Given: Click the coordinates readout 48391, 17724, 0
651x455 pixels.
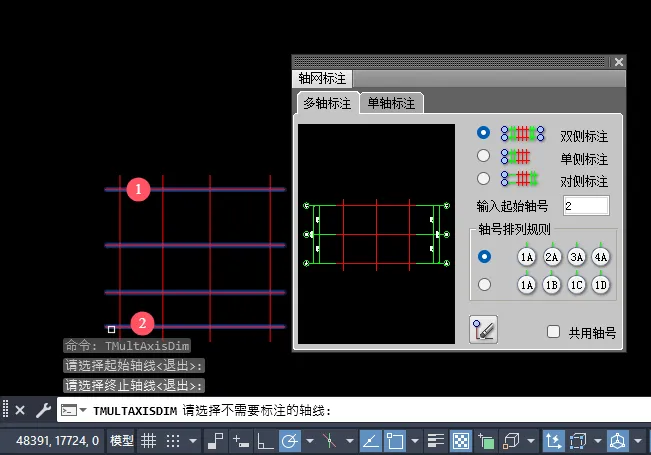Looking at the screenshot, I should pyautogui.click(x=57, y=440).
